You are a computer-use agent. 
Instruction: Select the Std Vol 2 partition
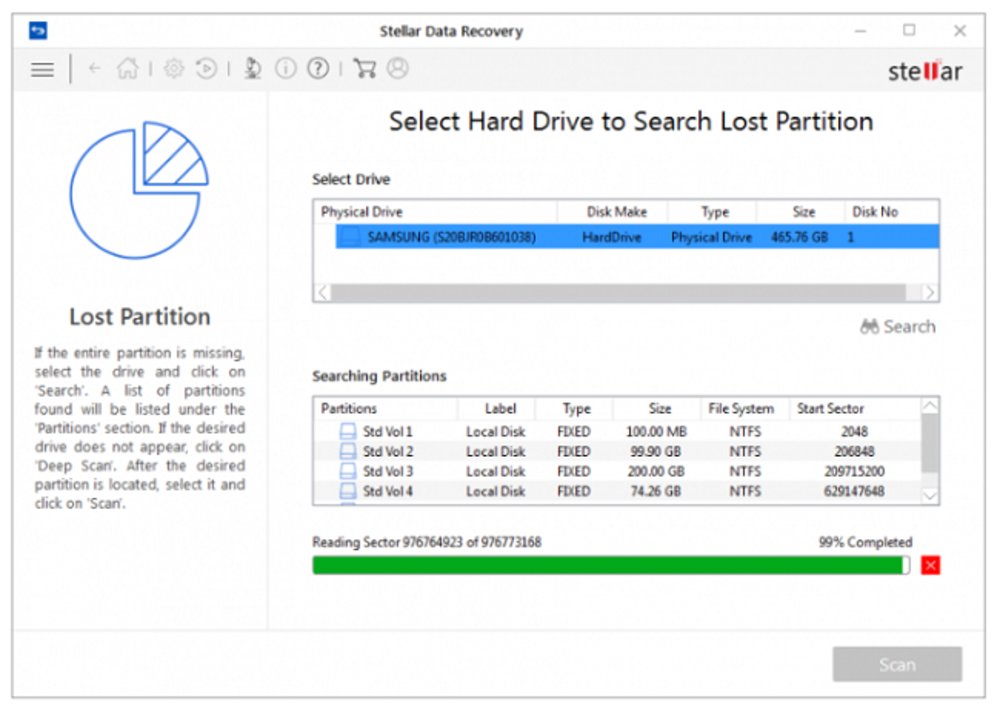click(617, 451)
